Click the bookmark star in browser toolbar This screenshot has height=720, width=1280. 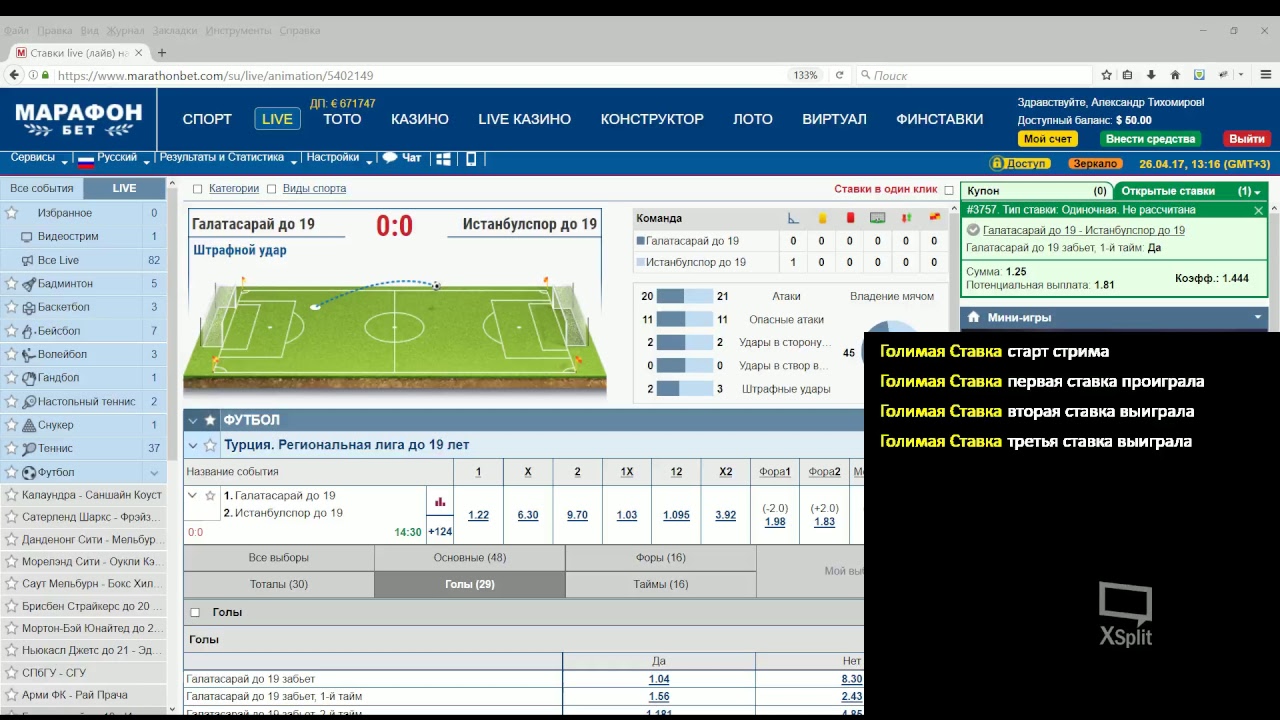pyautogui.click(x=1106, y=75)
